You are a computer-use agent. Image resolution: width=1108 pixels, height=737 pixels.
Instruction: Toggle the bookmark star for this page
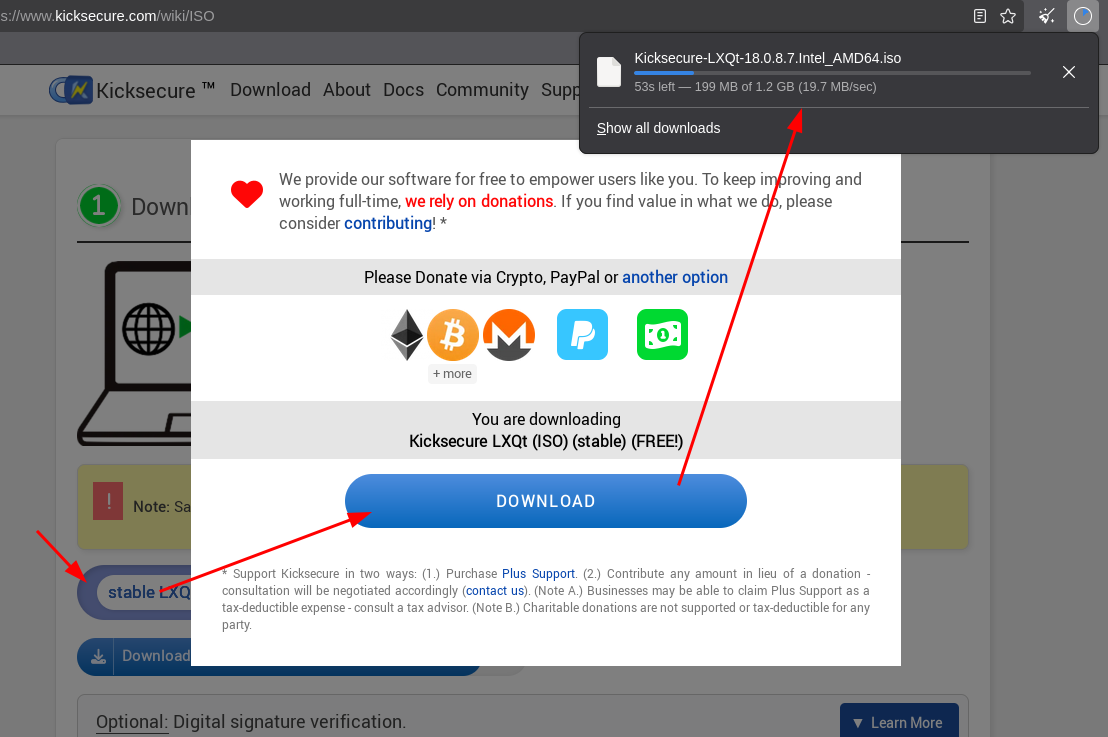tap(1007, 16)
